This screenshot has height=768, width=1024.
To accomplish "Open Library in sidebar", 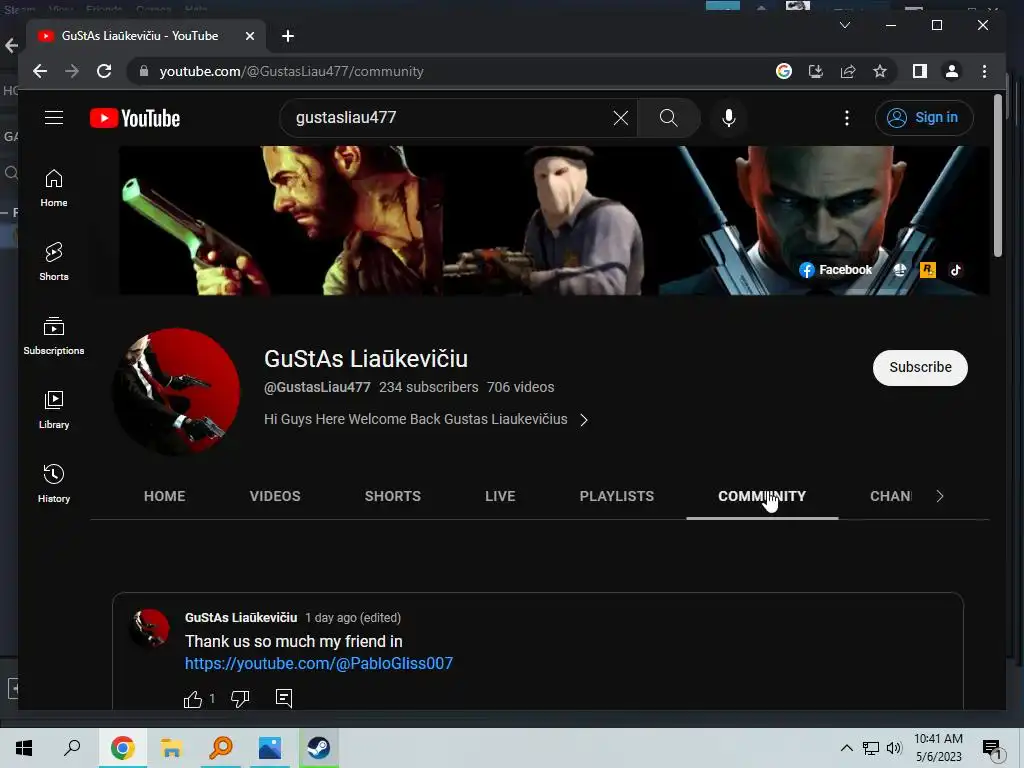I will click(x=54, y=409).
